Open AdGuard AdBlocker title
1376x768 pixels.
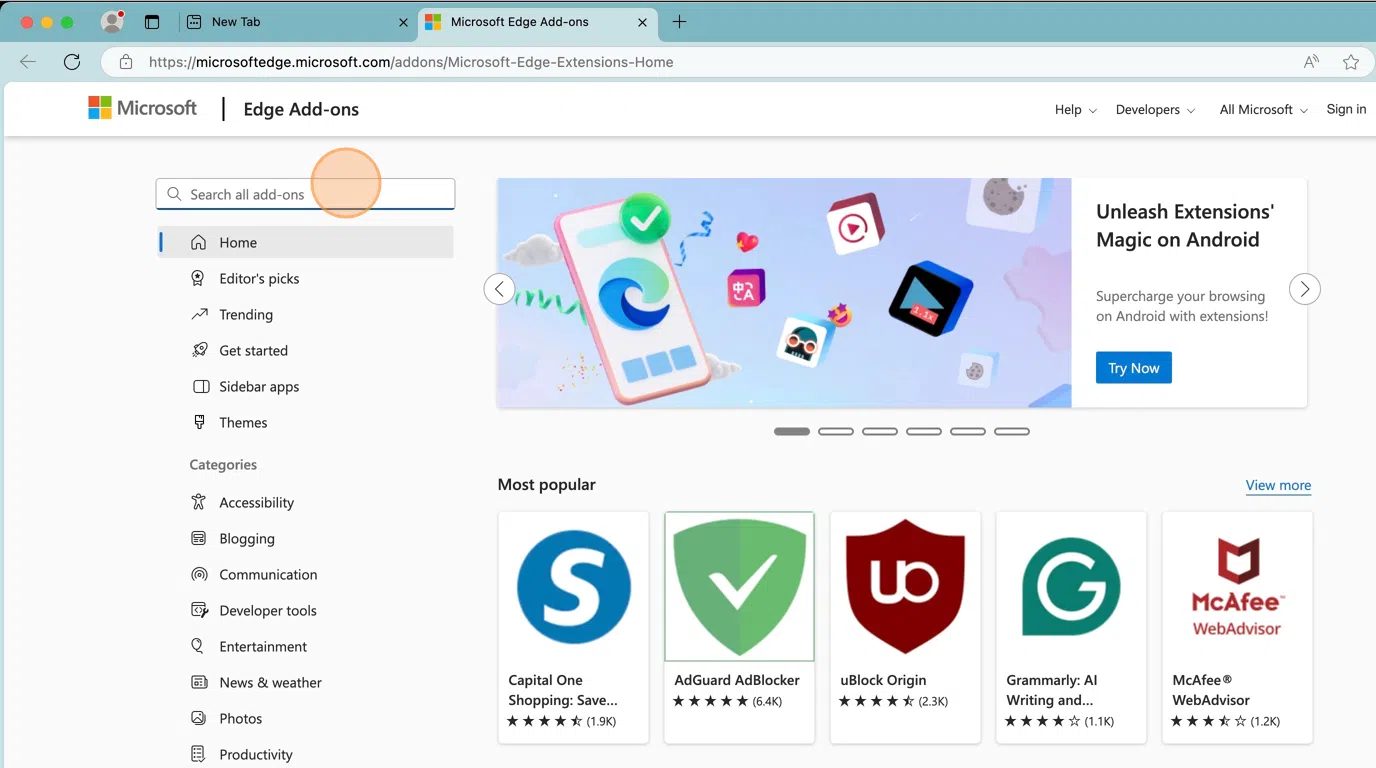tap(737, 680)
